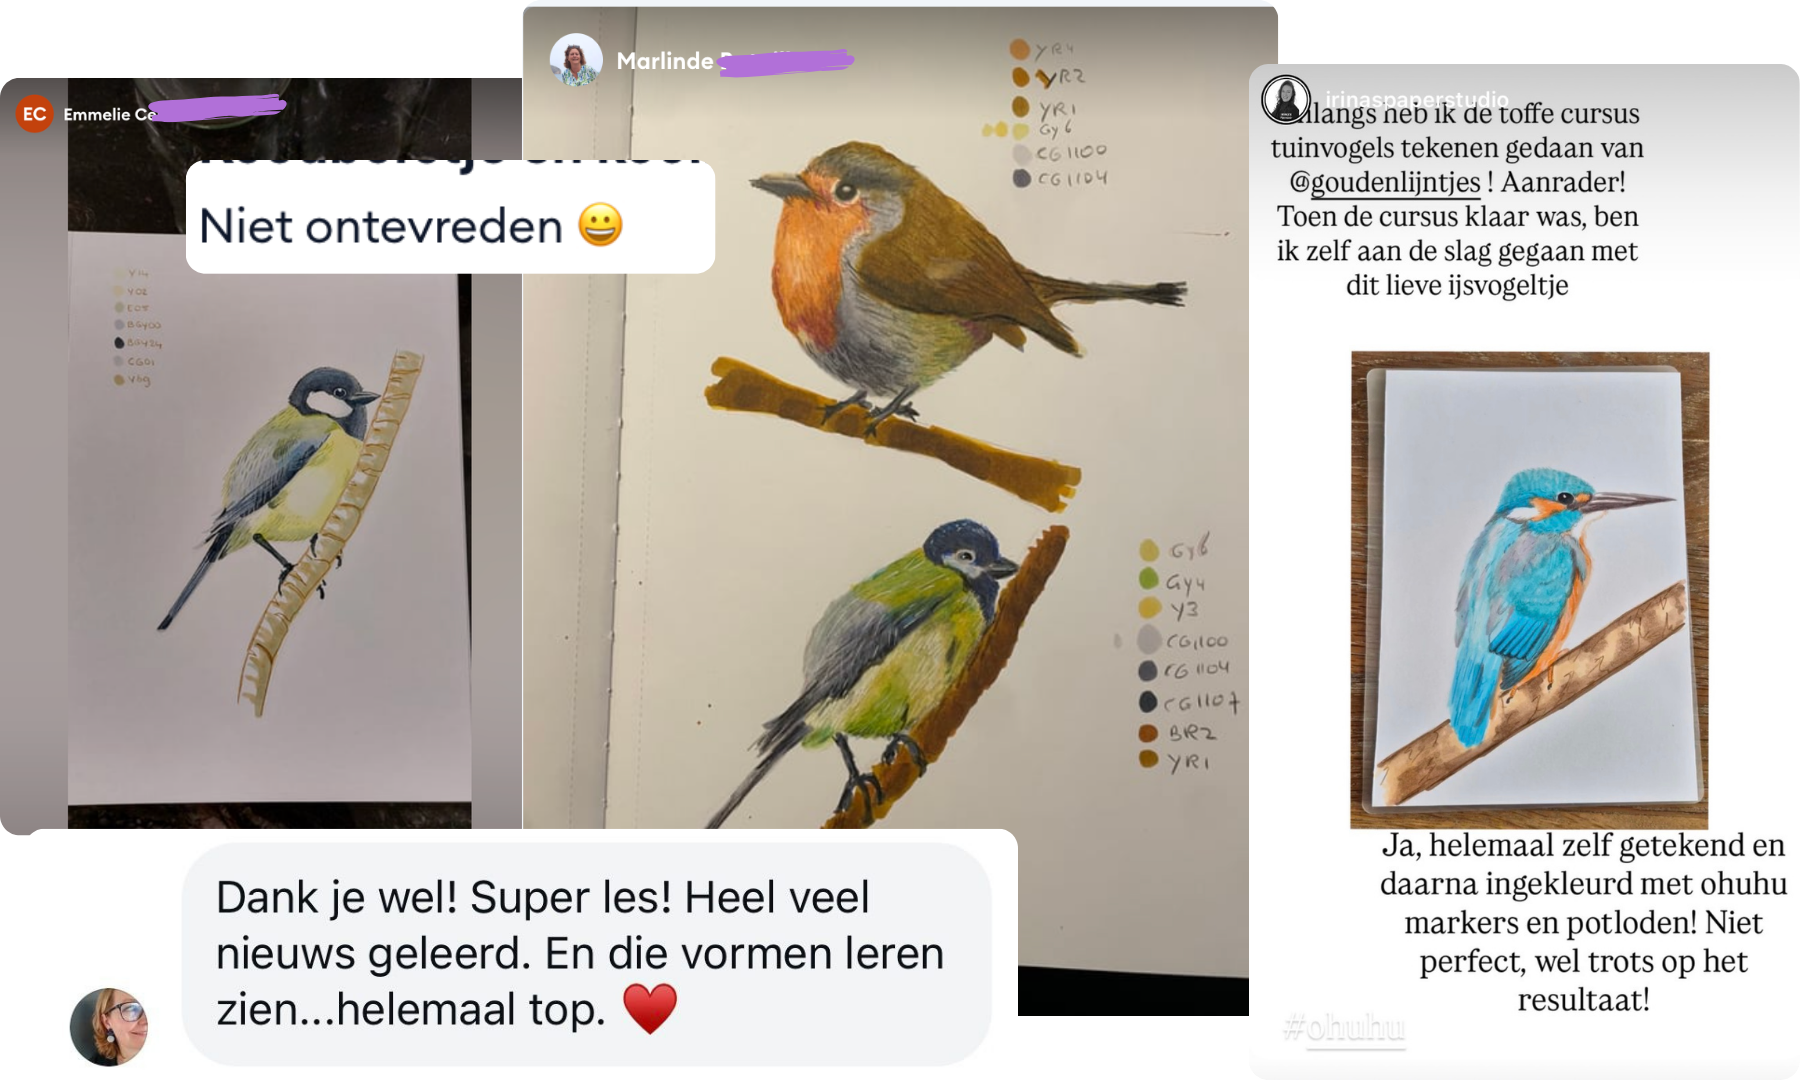Click the smiling face emoji

(x=600, y=225)
